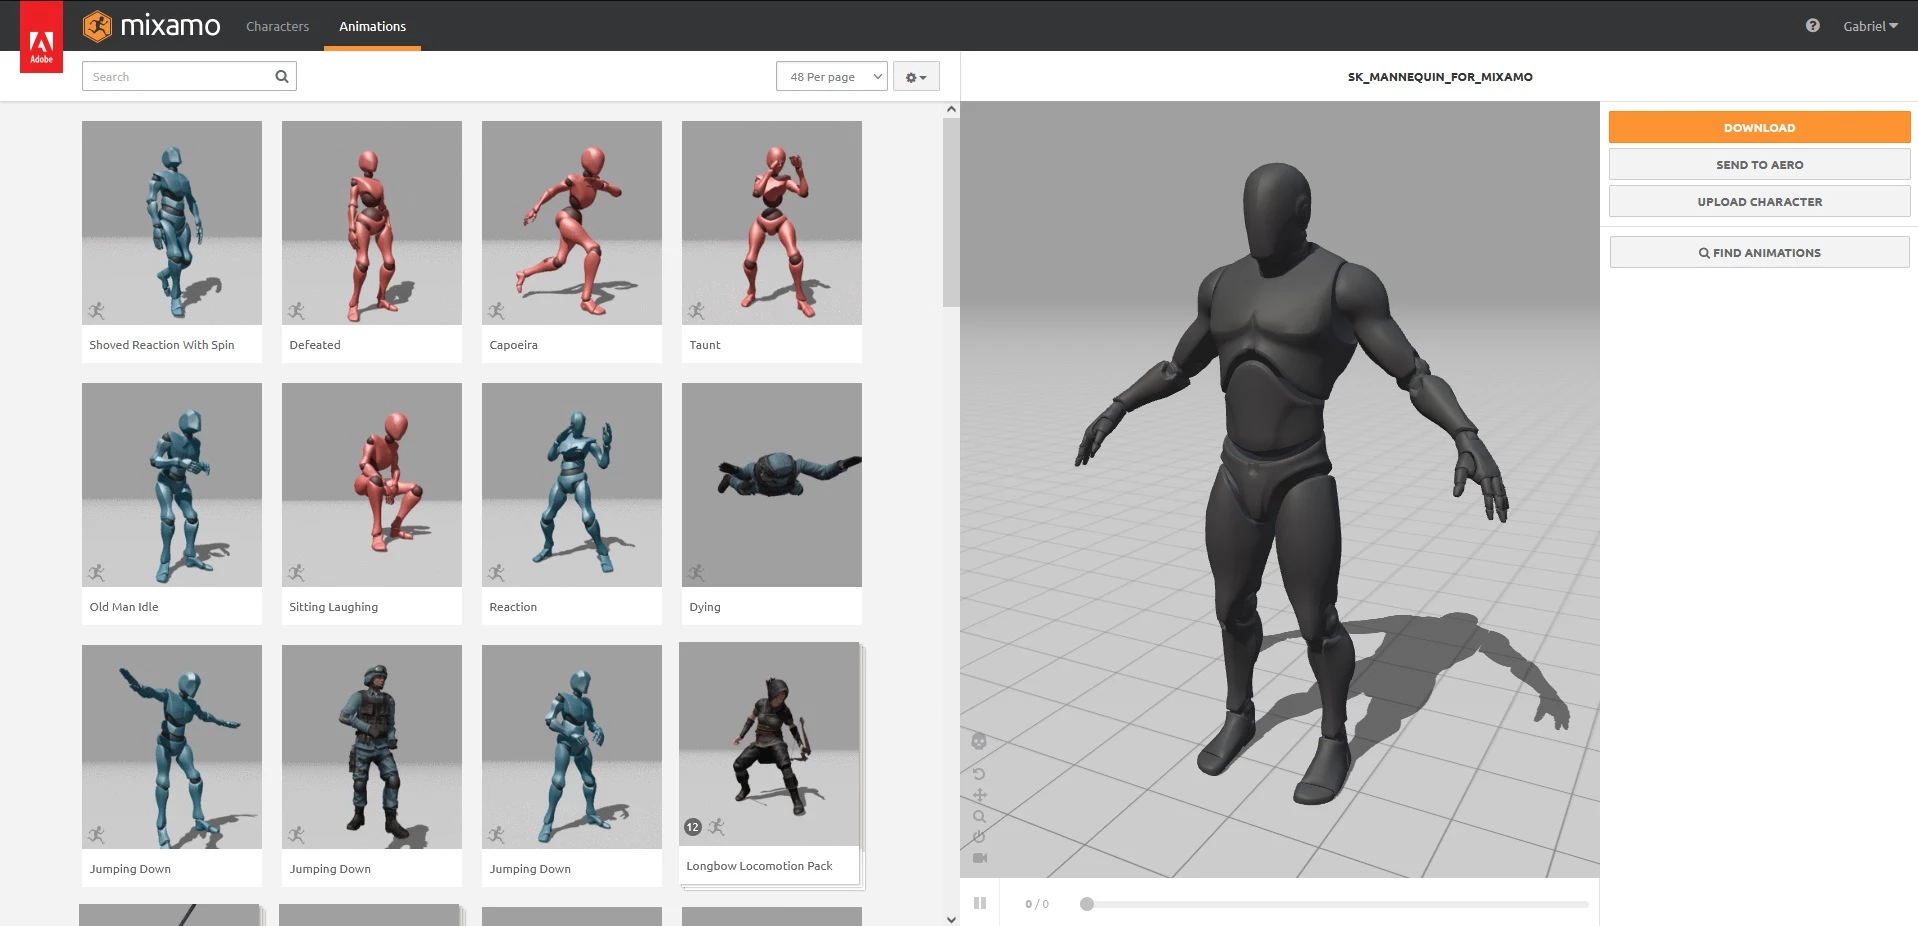Click running-man icon on Dying card
Viewport: 1918px width, 926px height.
pyautogui.click(x=697, y=573)
